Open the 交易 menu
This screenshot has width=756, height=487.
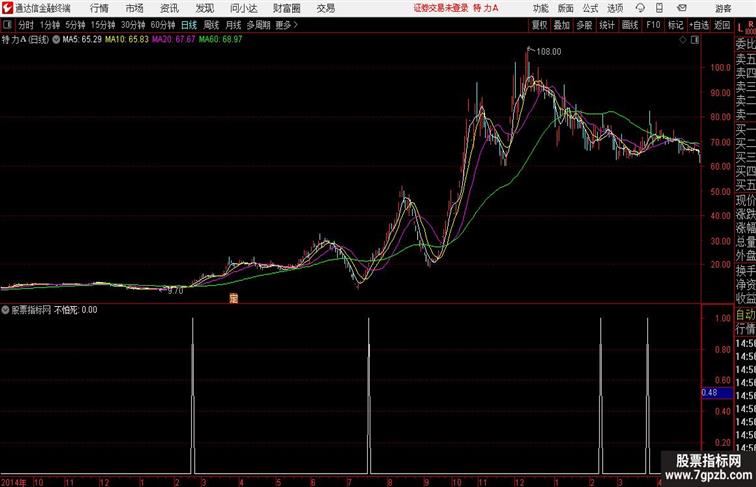(326, 8)
